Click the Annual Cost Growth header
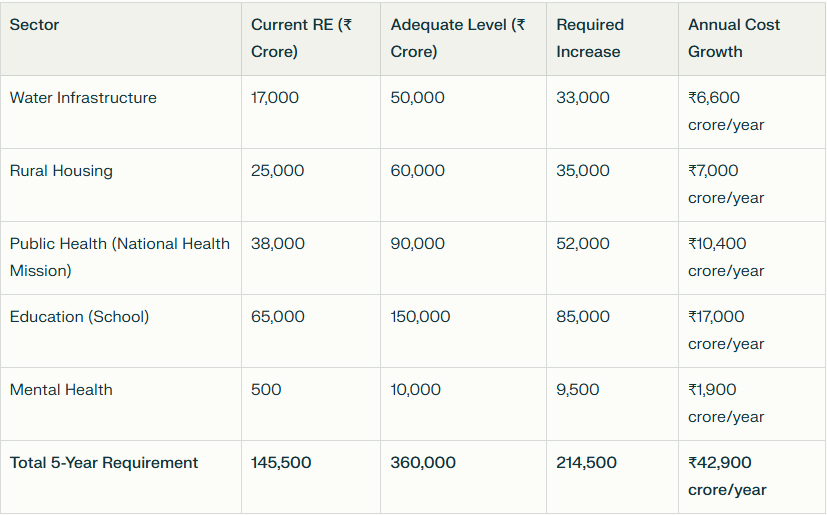This screenshot has height=515, width=827. coord(734,38)
